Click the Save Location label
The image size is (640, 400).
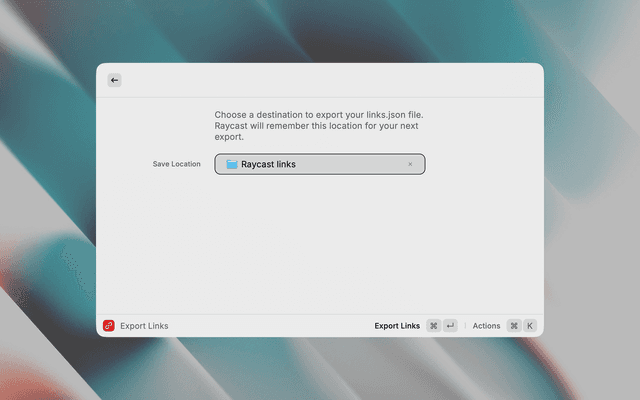(176, 164)
